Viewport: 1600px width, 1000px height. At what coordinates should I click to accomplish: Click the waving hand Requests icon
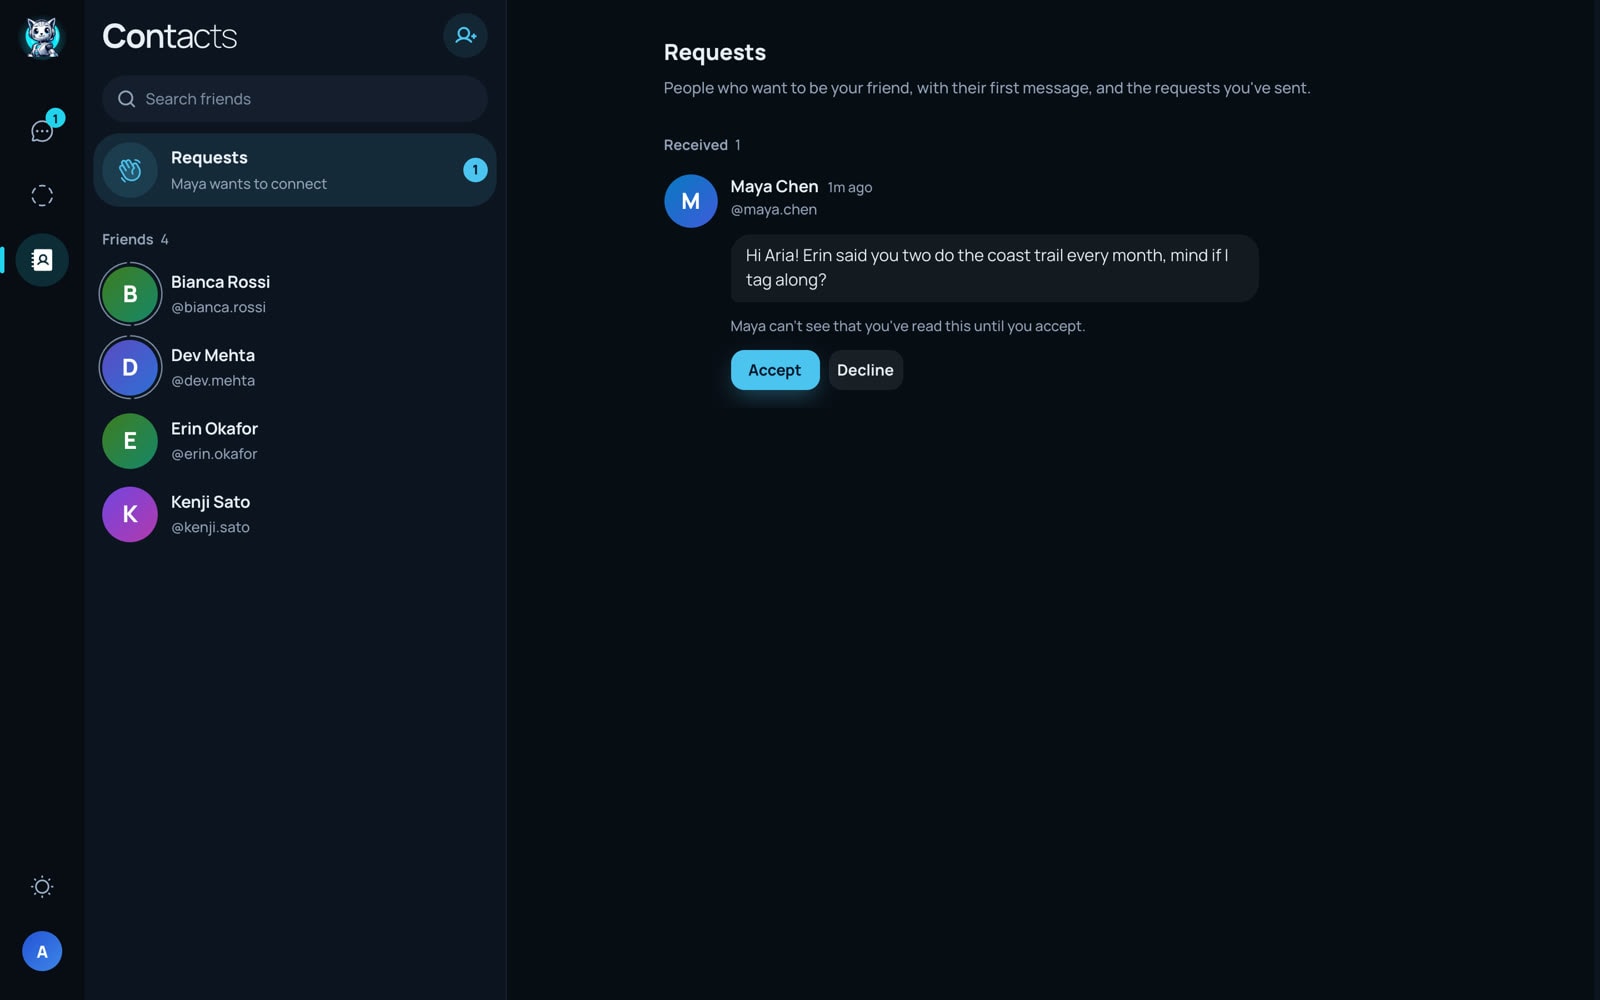point(130,170)
